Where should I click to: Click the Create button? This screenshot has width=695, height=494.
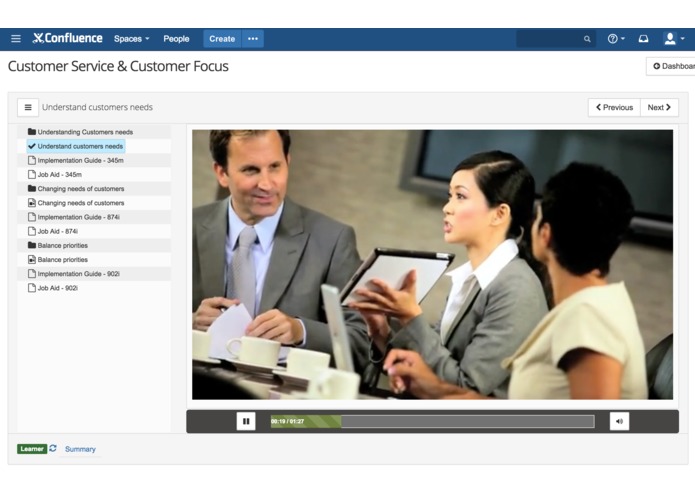(x=222, y=39)
